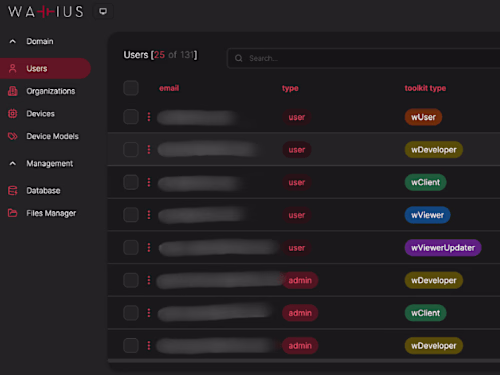500x375 pixels.
Task: Check the wUser row checkbox
Action: click(131, 117)
